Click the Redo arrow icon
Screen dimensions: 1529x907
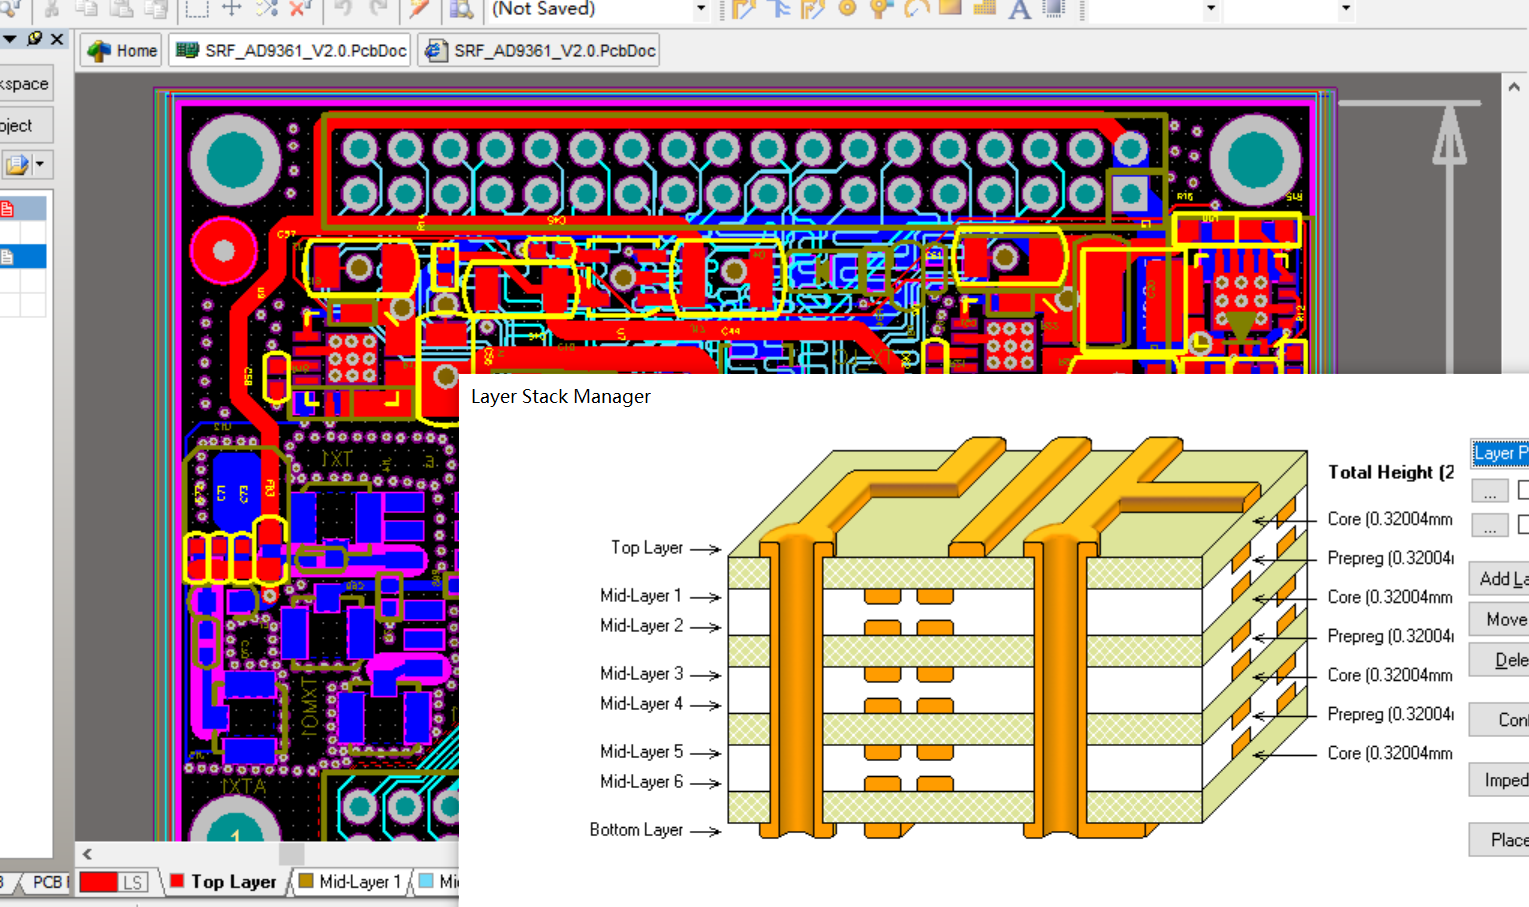tap(378, 8)
